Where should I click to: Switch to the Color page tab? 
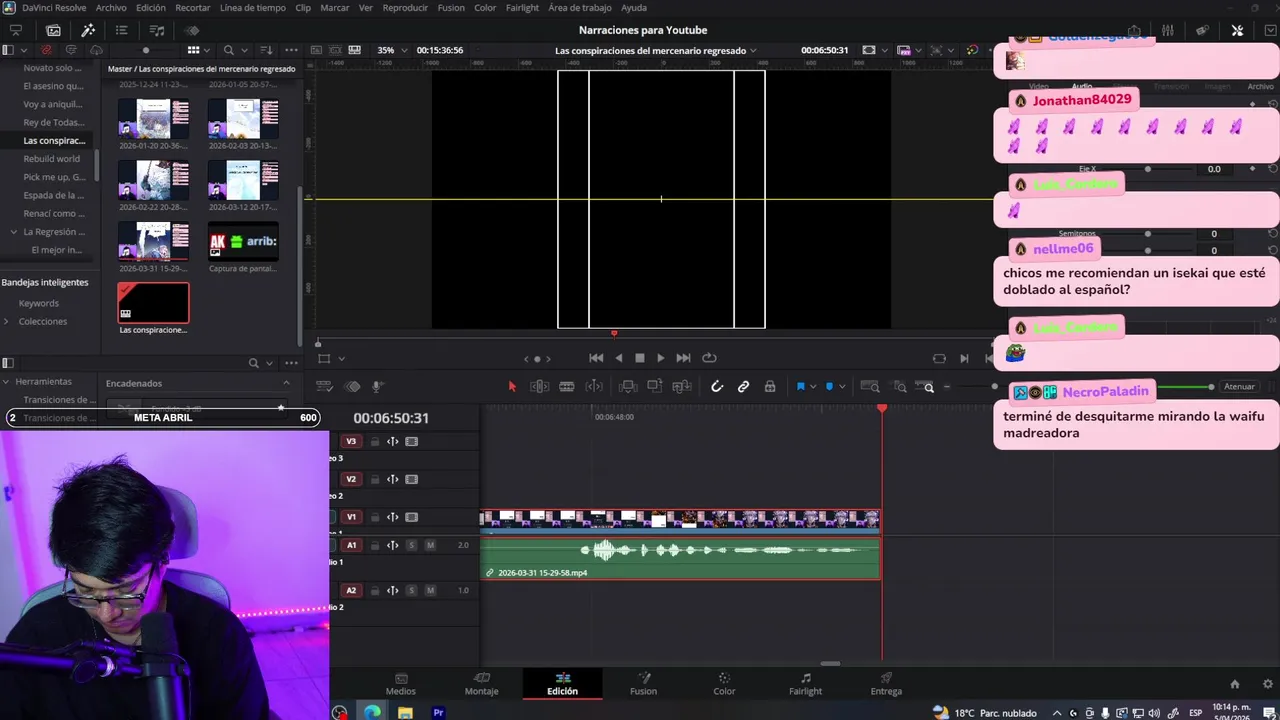(x=724, y=684)
